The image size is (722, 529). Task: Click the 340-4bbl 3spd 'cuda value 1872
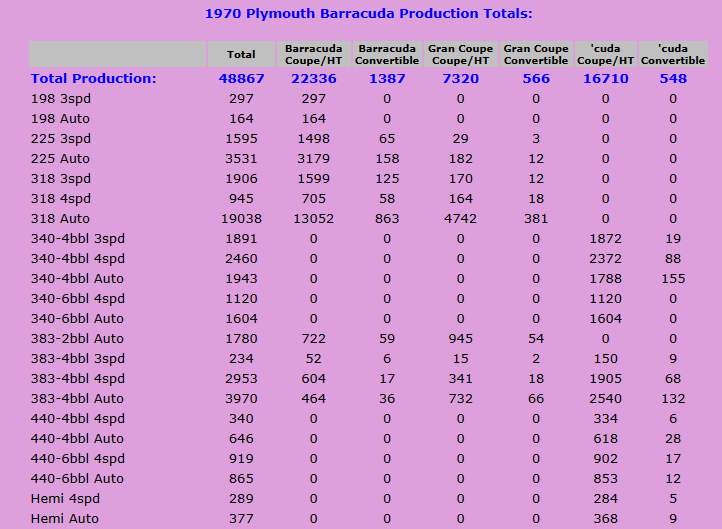[x=606, y=239]
